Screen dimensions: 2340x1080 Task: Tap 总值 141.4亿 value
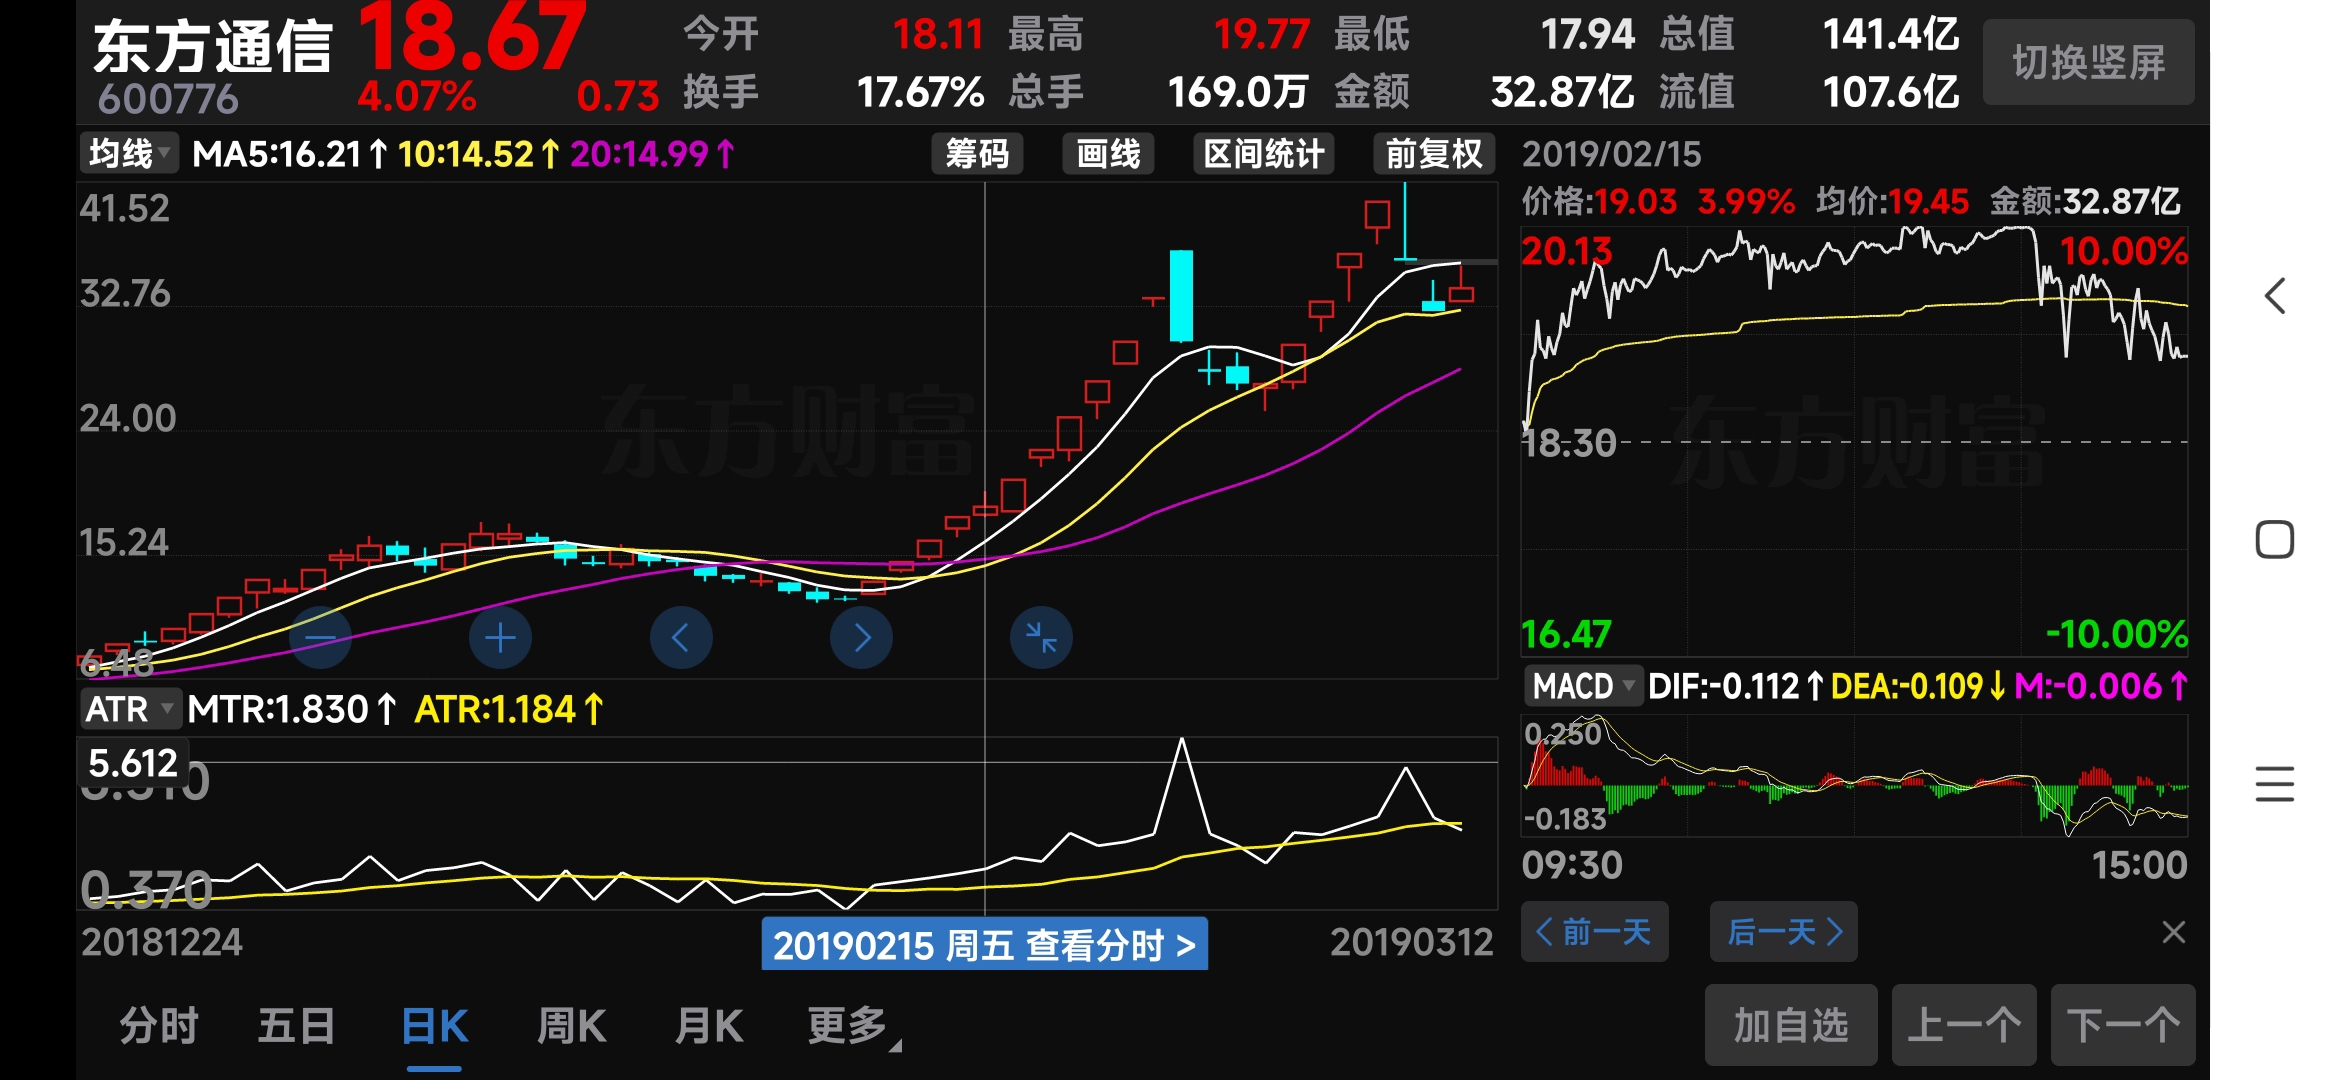pyautogui.click(x=1890, y=35)
